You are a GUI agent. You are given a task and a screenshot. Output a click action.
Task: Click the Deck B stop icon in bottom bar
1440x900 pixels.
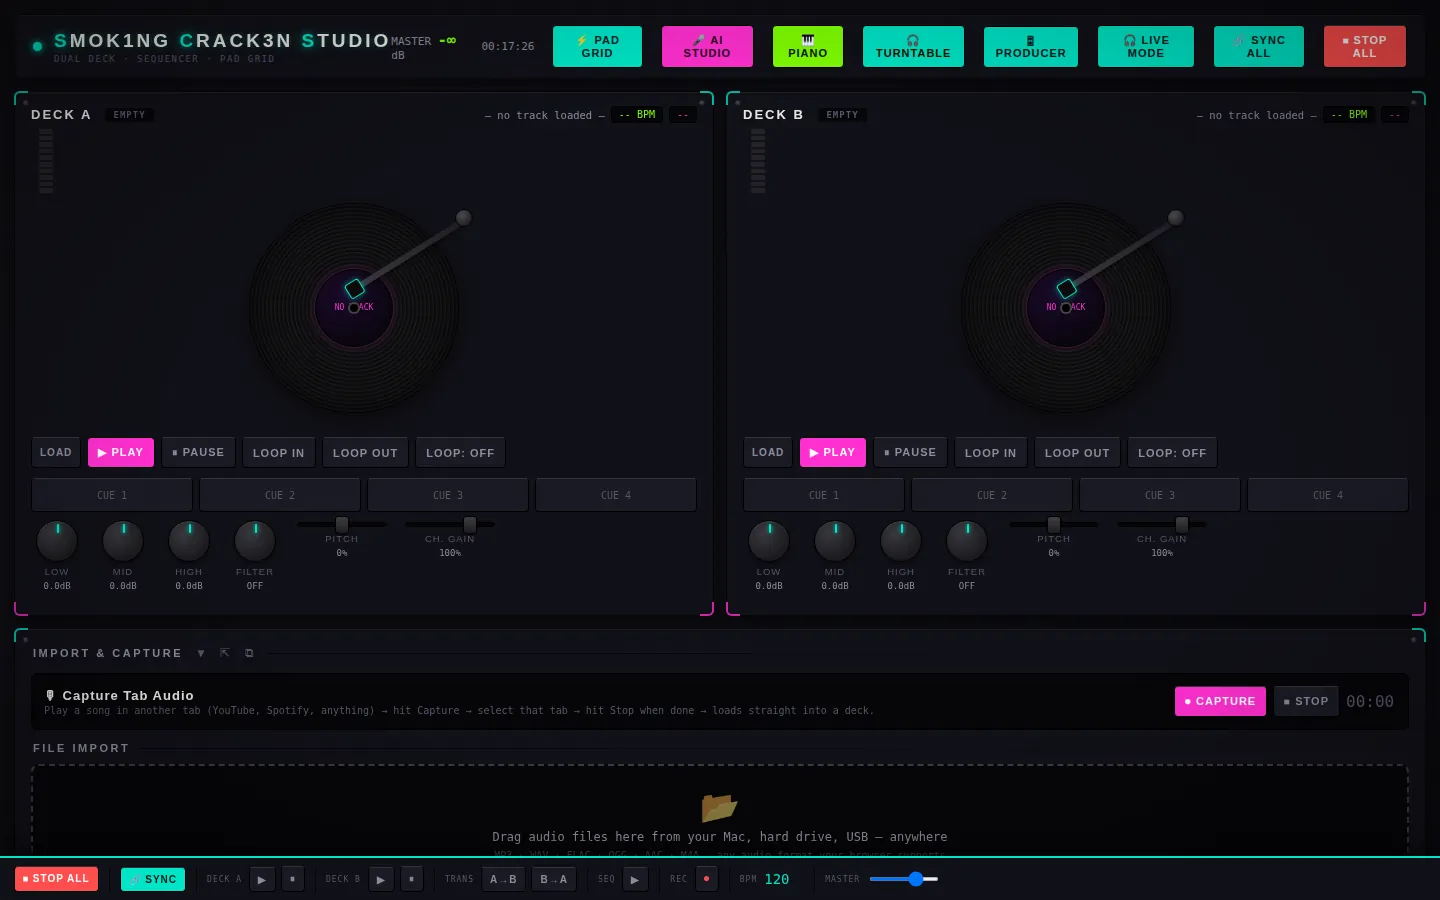412,879
